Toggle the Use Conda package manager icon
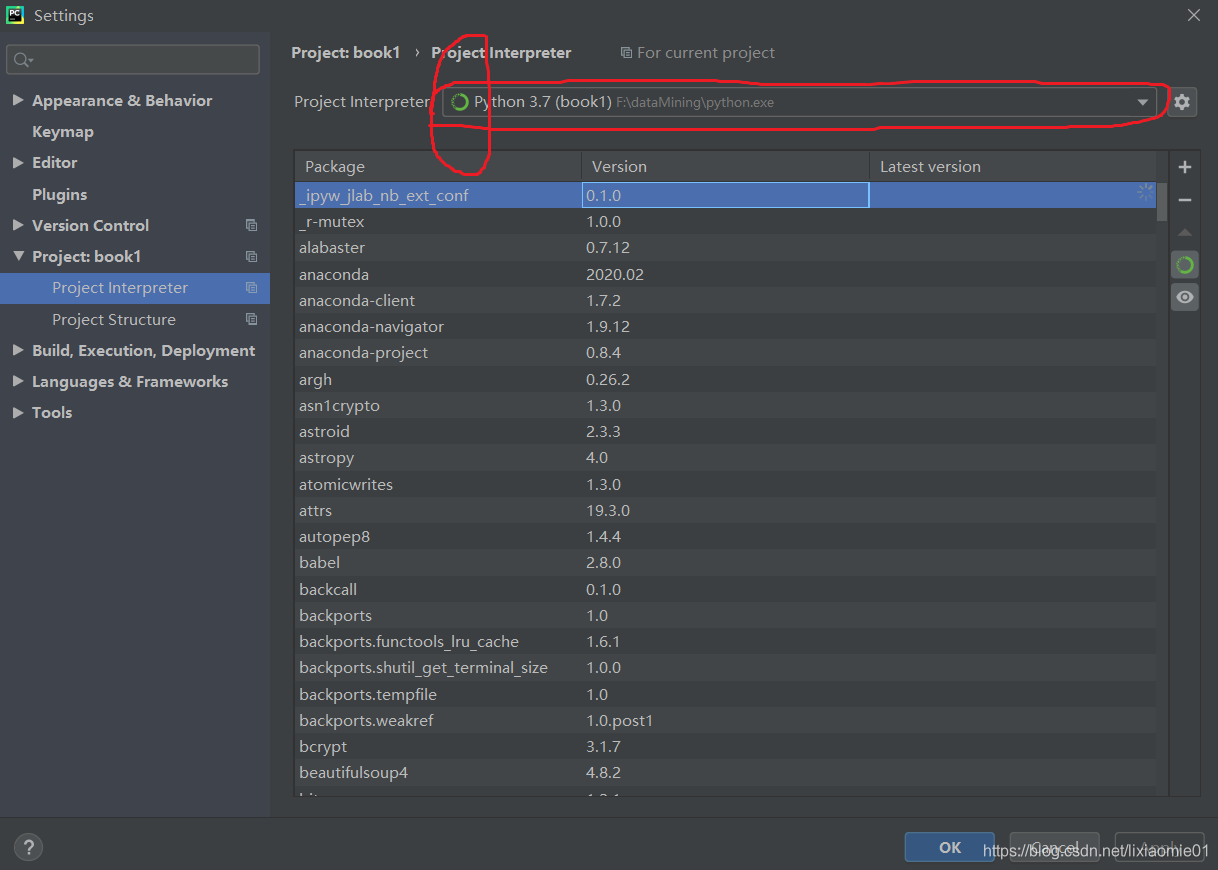1218x870 pixels. point(1185,265)
